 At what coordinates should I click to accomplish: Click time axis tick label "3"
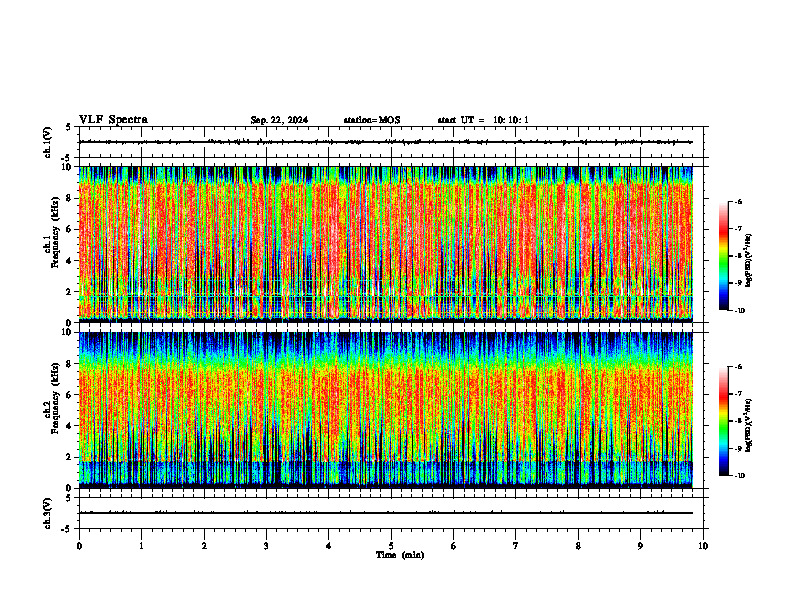coord(266,546)
